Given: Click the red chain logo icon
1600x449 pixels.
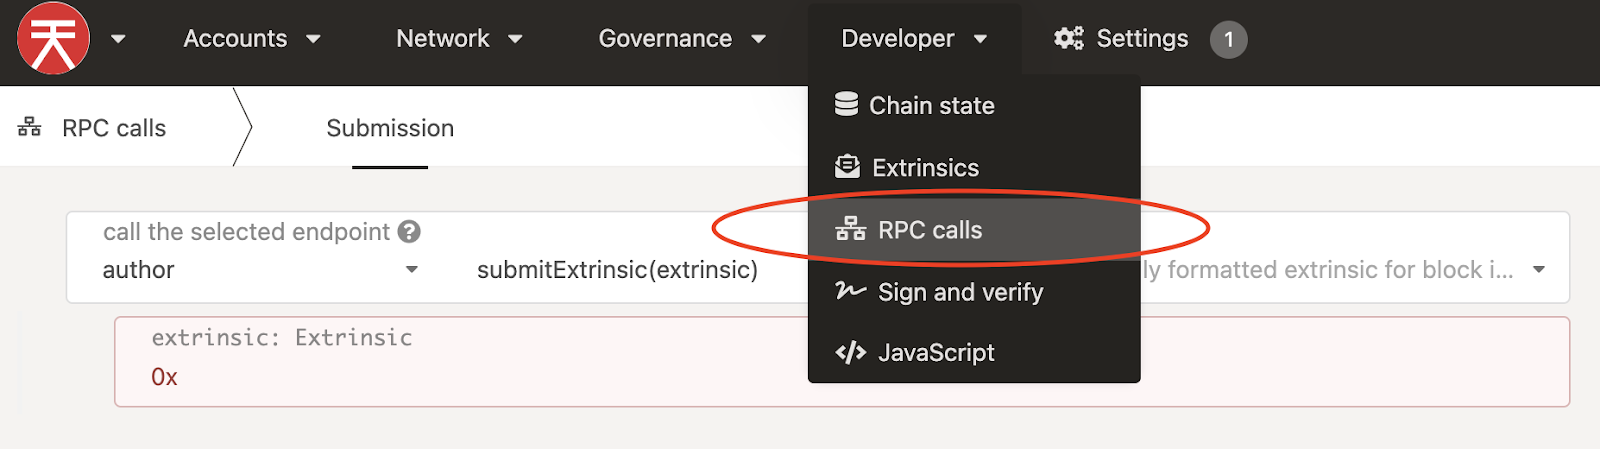Looking at the screenshot, I should [x=53, y=39].
